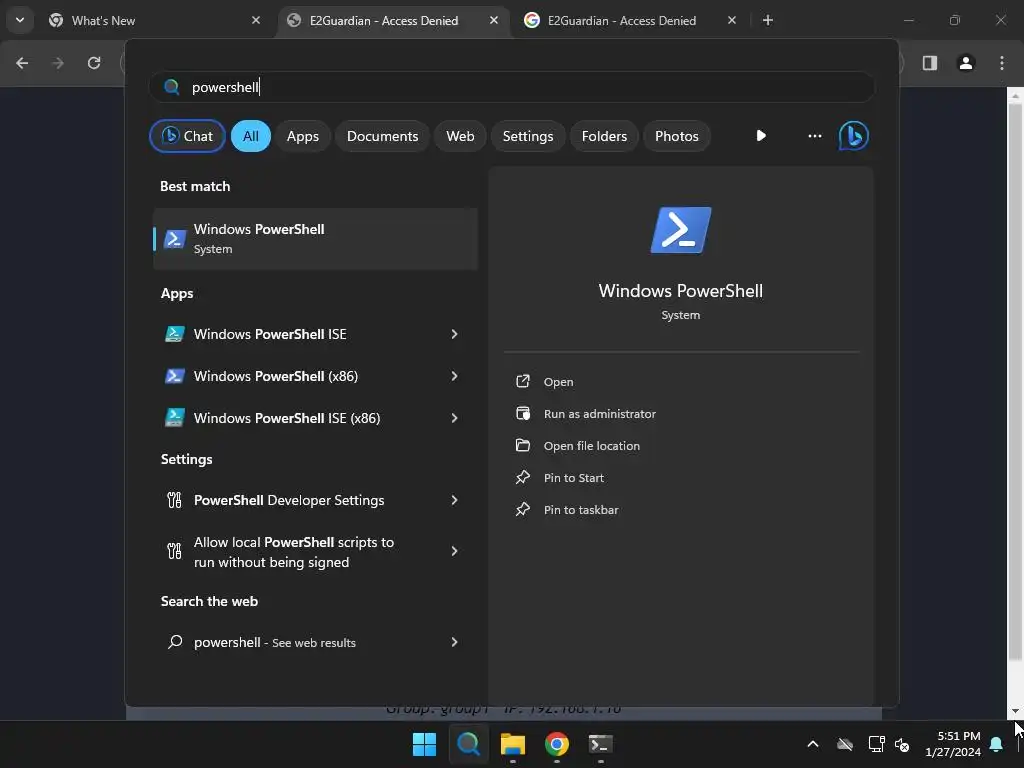
Task: Switch to the Folders filter
Action: [604, 136]
